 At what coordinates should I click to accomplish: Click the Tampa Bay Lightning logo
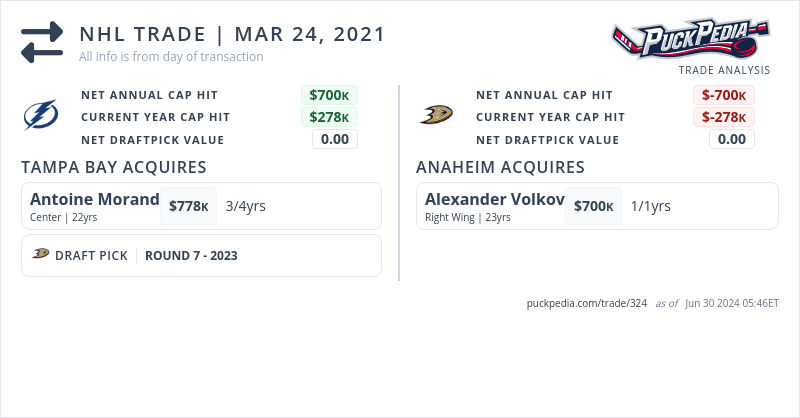pos(41,117)
